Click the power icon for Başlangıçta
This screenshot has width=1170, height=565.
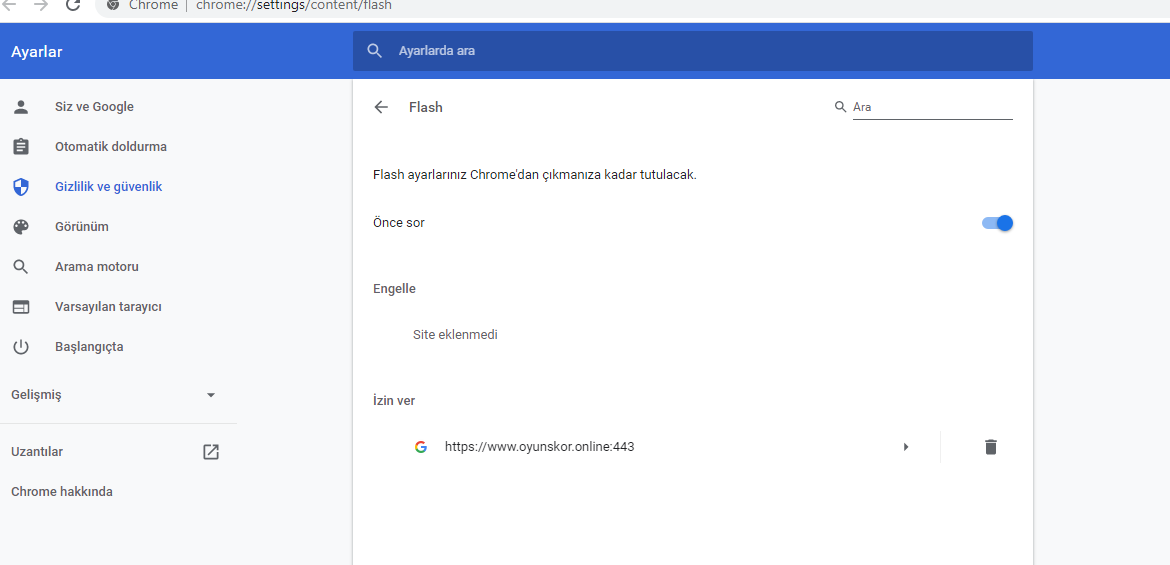(21, 347)
